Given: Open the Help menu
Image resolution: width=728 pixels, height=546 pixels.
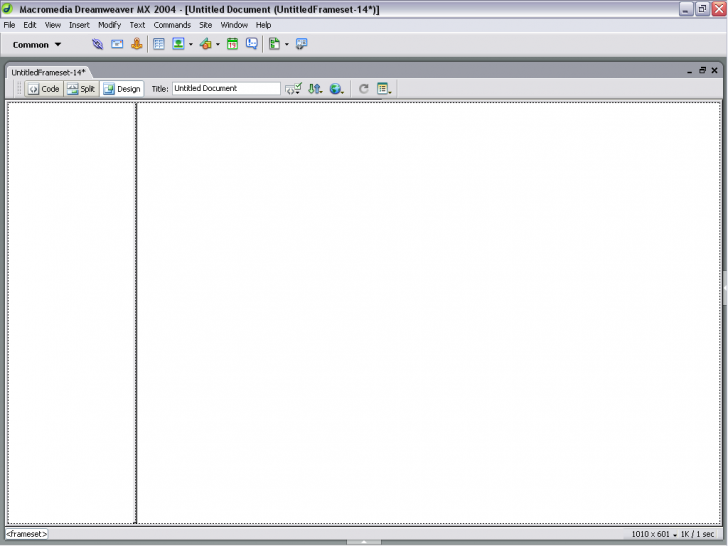Looking at the screenshot, I should point(263,25).
